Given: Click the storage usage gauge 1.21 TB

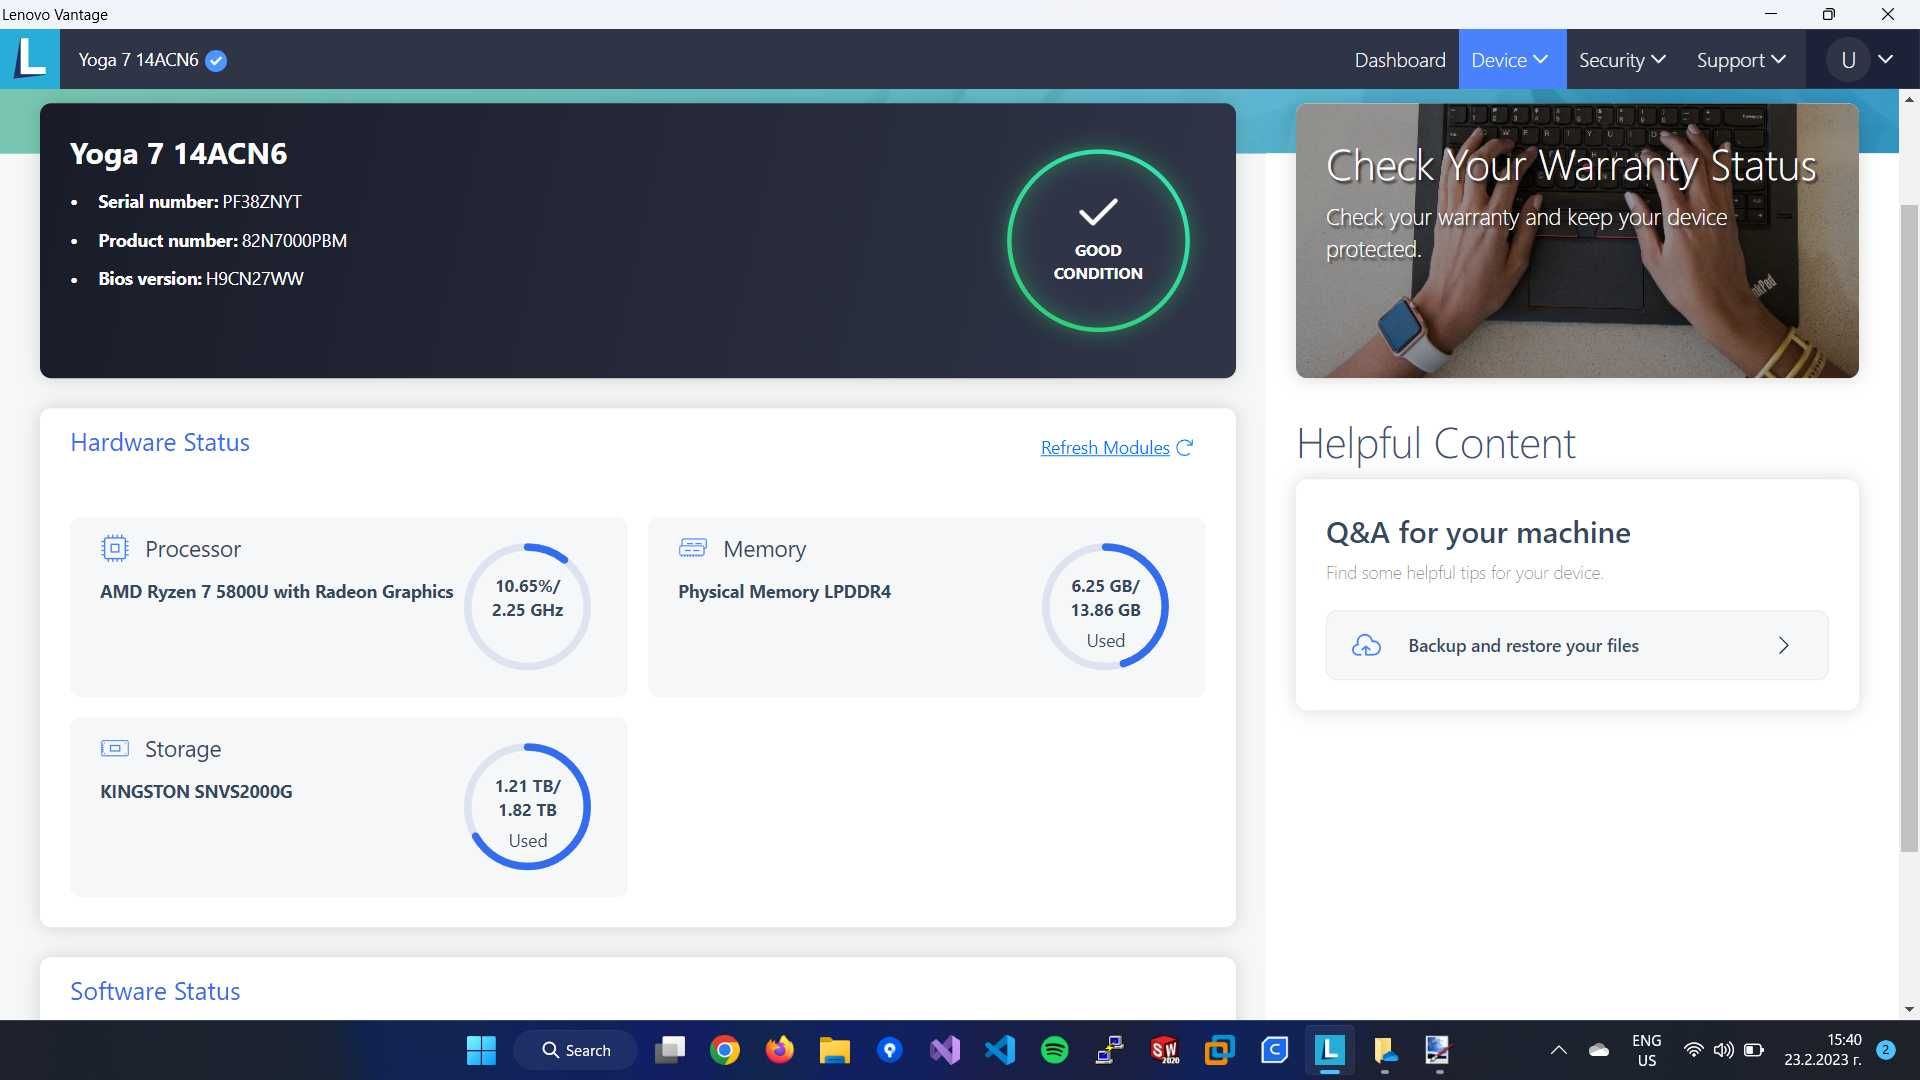Looking at the screenshot, I should (527, 807).
